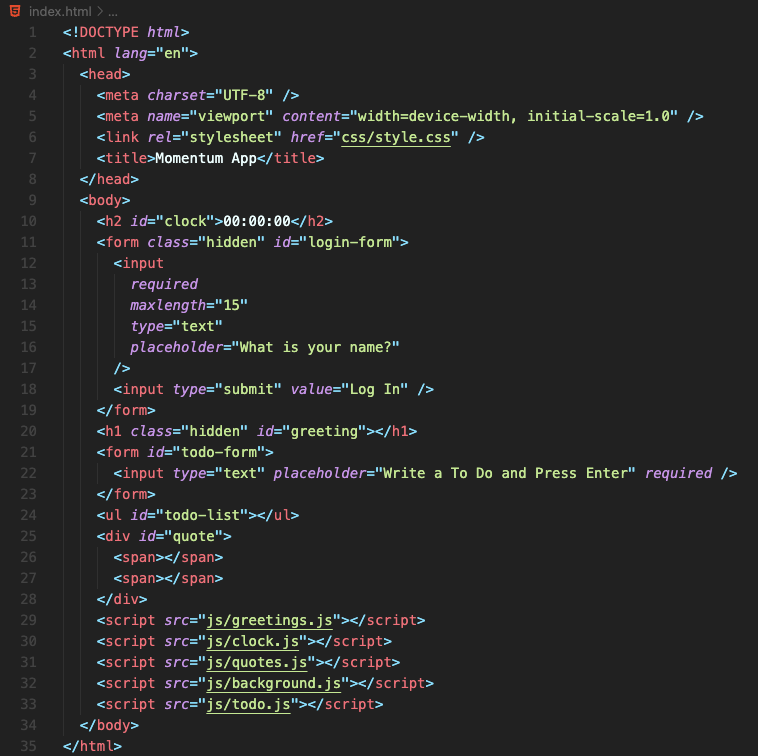Image resolution: width=758 pixels, height=756 pixels.
Task: Click line number 21 in the gutter
Action: tap(29, 452)
